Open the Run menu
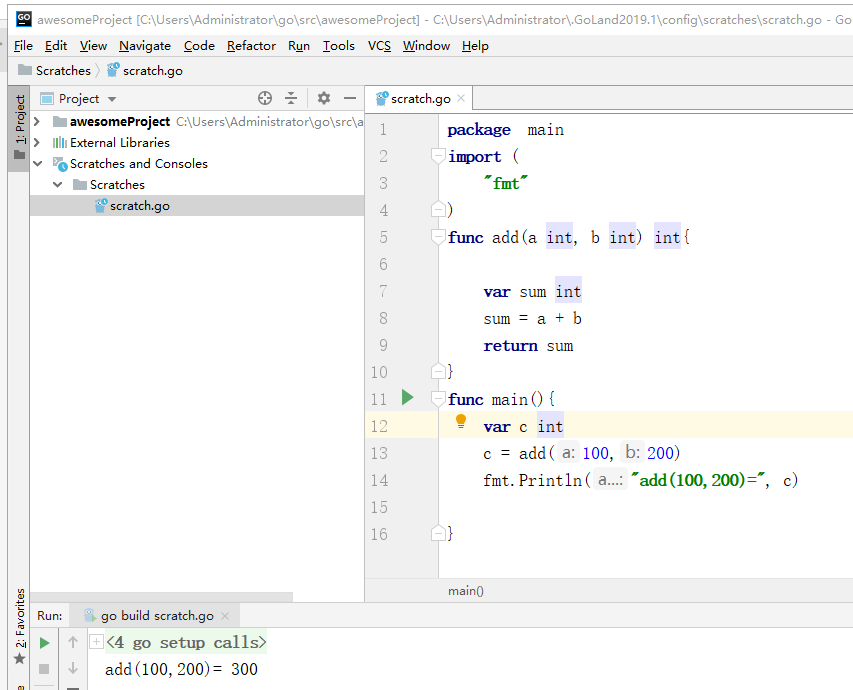 (x=299, y=46)
